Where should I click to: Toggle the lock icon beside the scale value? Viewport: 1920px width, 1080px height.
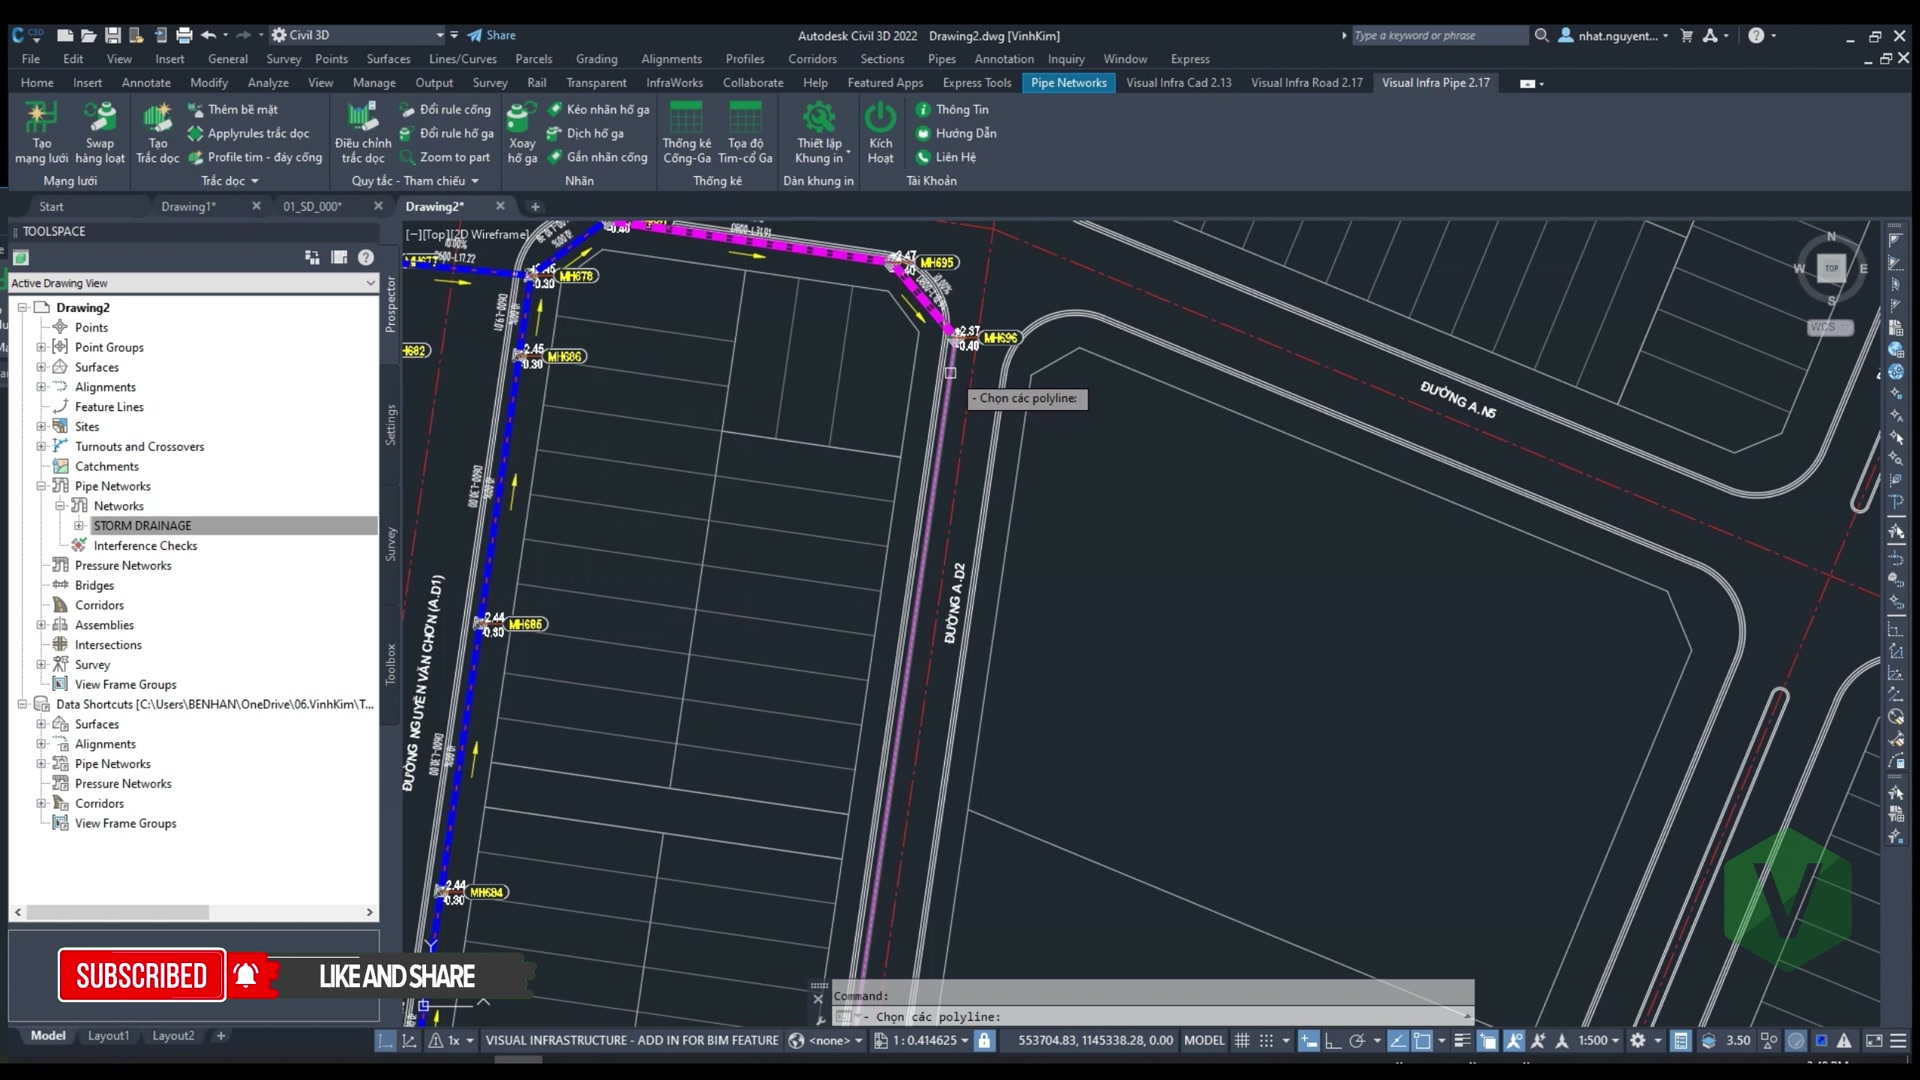click(984, 1040)
